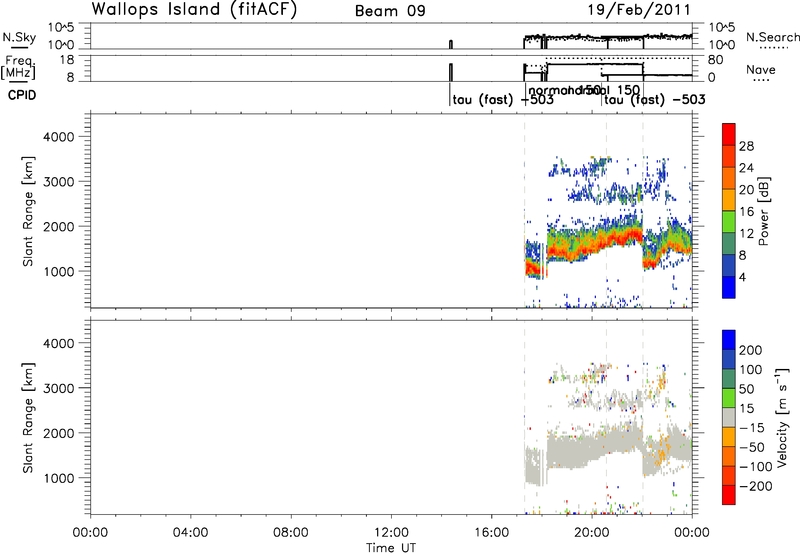Screen dimensions: 800x554
Task: Click the "16" label on the power colorbar
Action: pyautogui.click(x=746, y=212)
